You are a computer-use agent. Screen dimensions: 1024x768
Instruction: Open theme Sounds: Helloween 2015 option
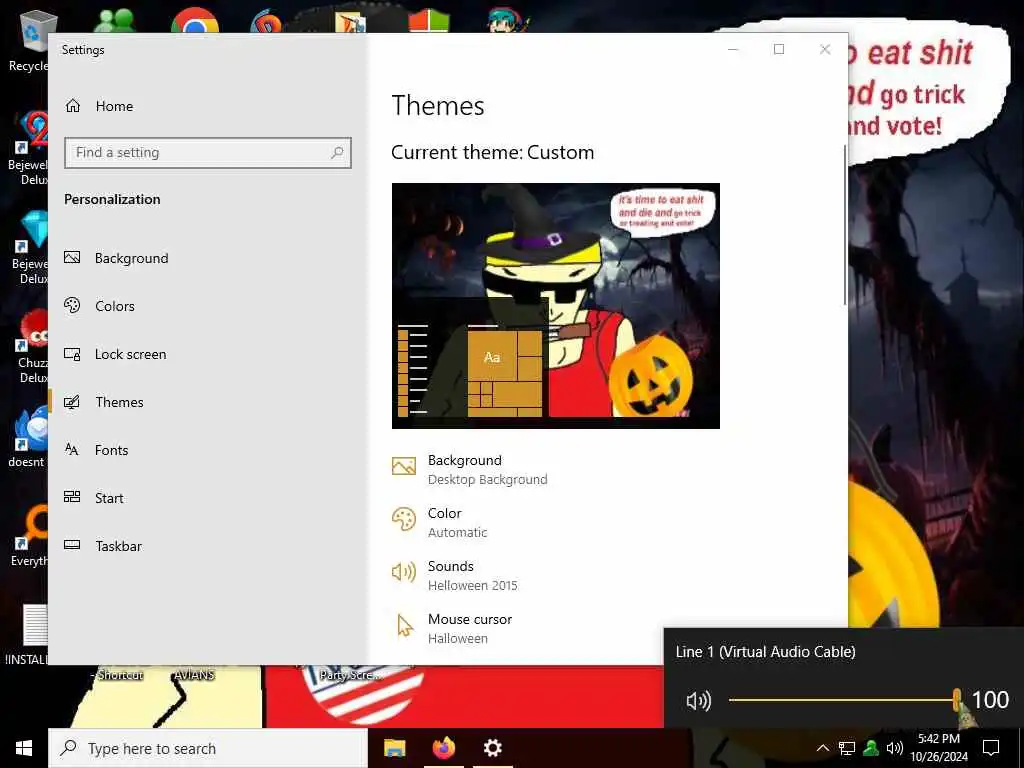pos(455,575)
